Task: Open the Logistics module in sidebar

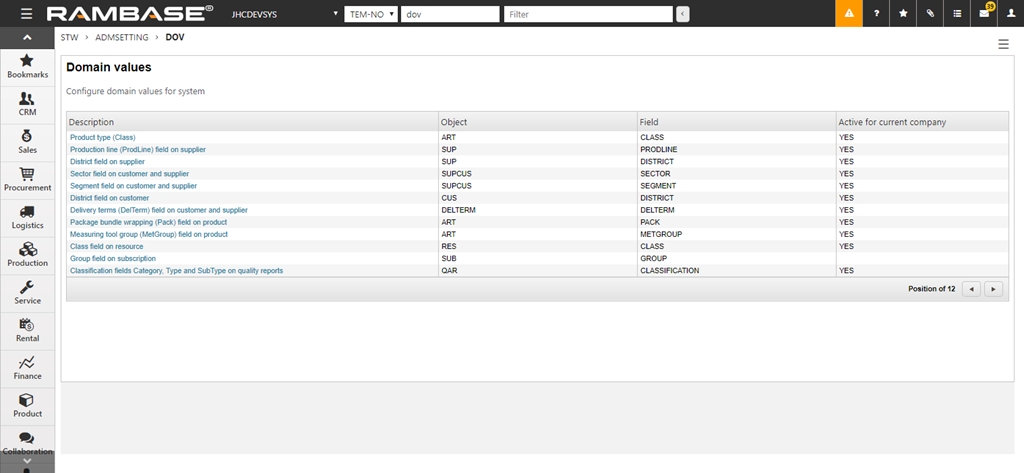Action: tap(27, 217)
